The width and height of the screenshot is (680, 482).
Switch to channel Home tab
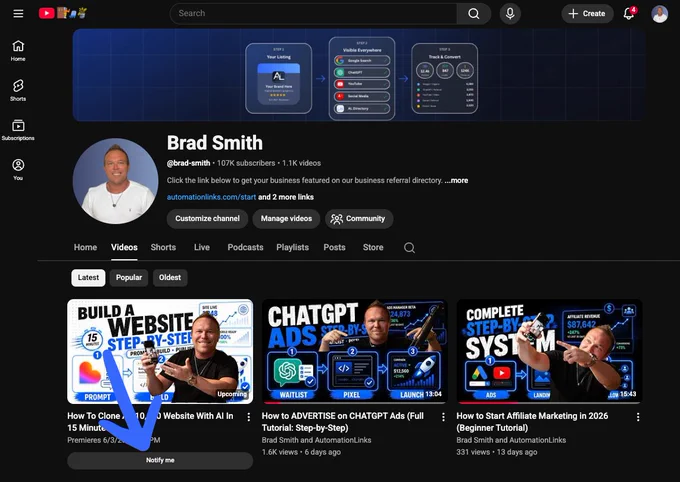click(85, 247)
